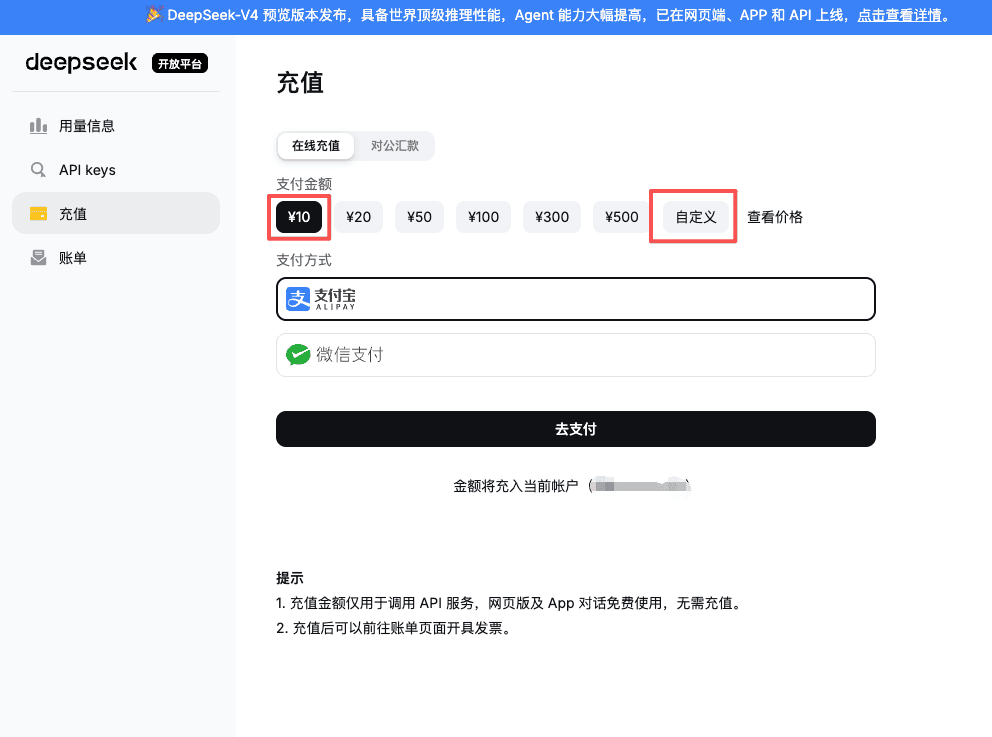Select the ¥50 payment amount
This screenshot has width=992, height=737.
(419, 217)
